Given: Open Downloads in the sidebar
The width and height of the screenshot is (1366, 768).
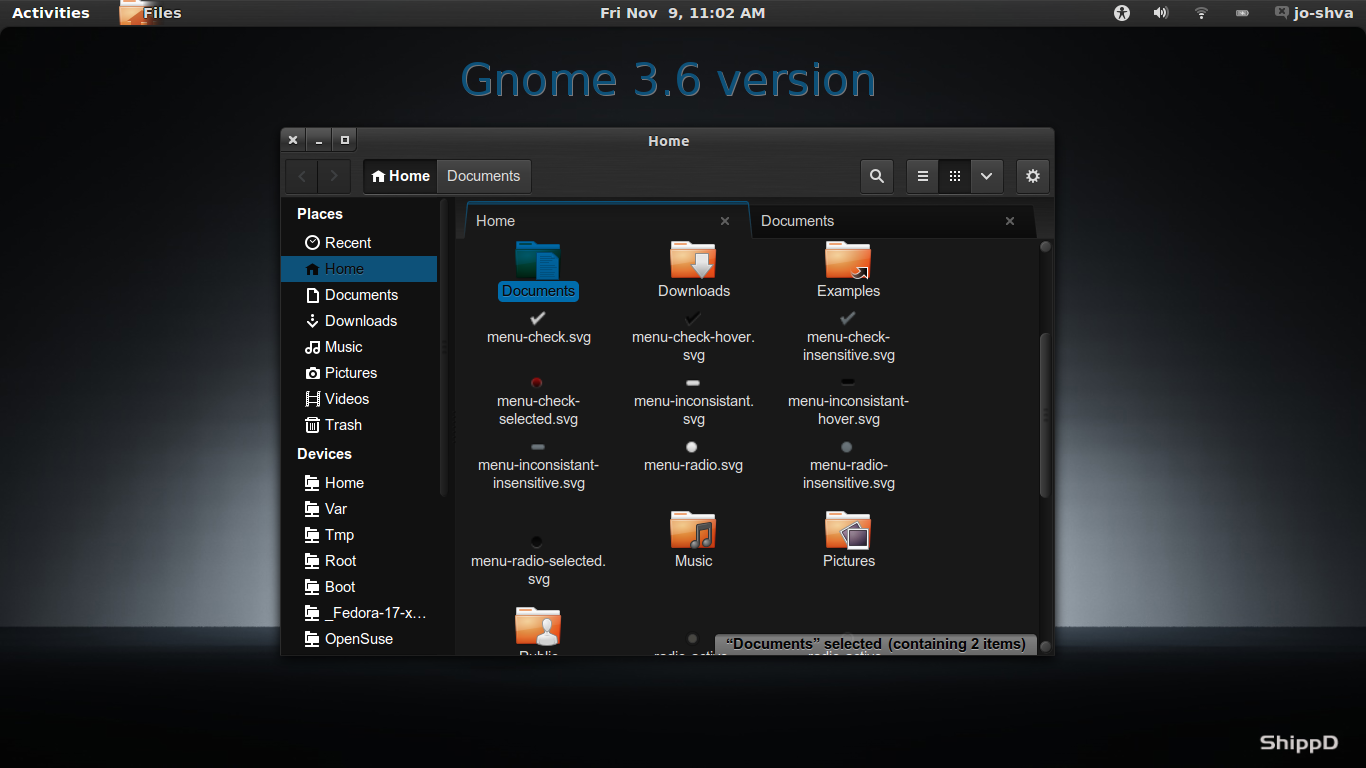Looking at the screenshot, I should (359, 321).
